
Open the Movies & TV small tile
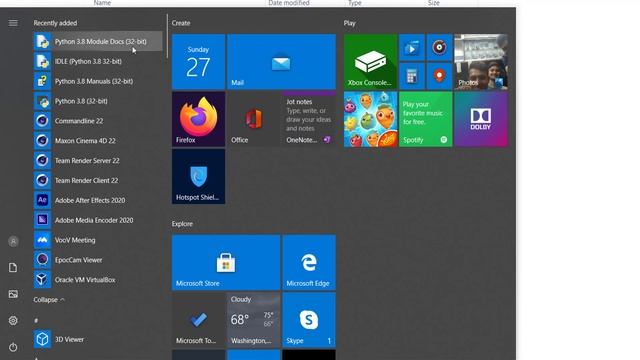(x=412, y=48)
